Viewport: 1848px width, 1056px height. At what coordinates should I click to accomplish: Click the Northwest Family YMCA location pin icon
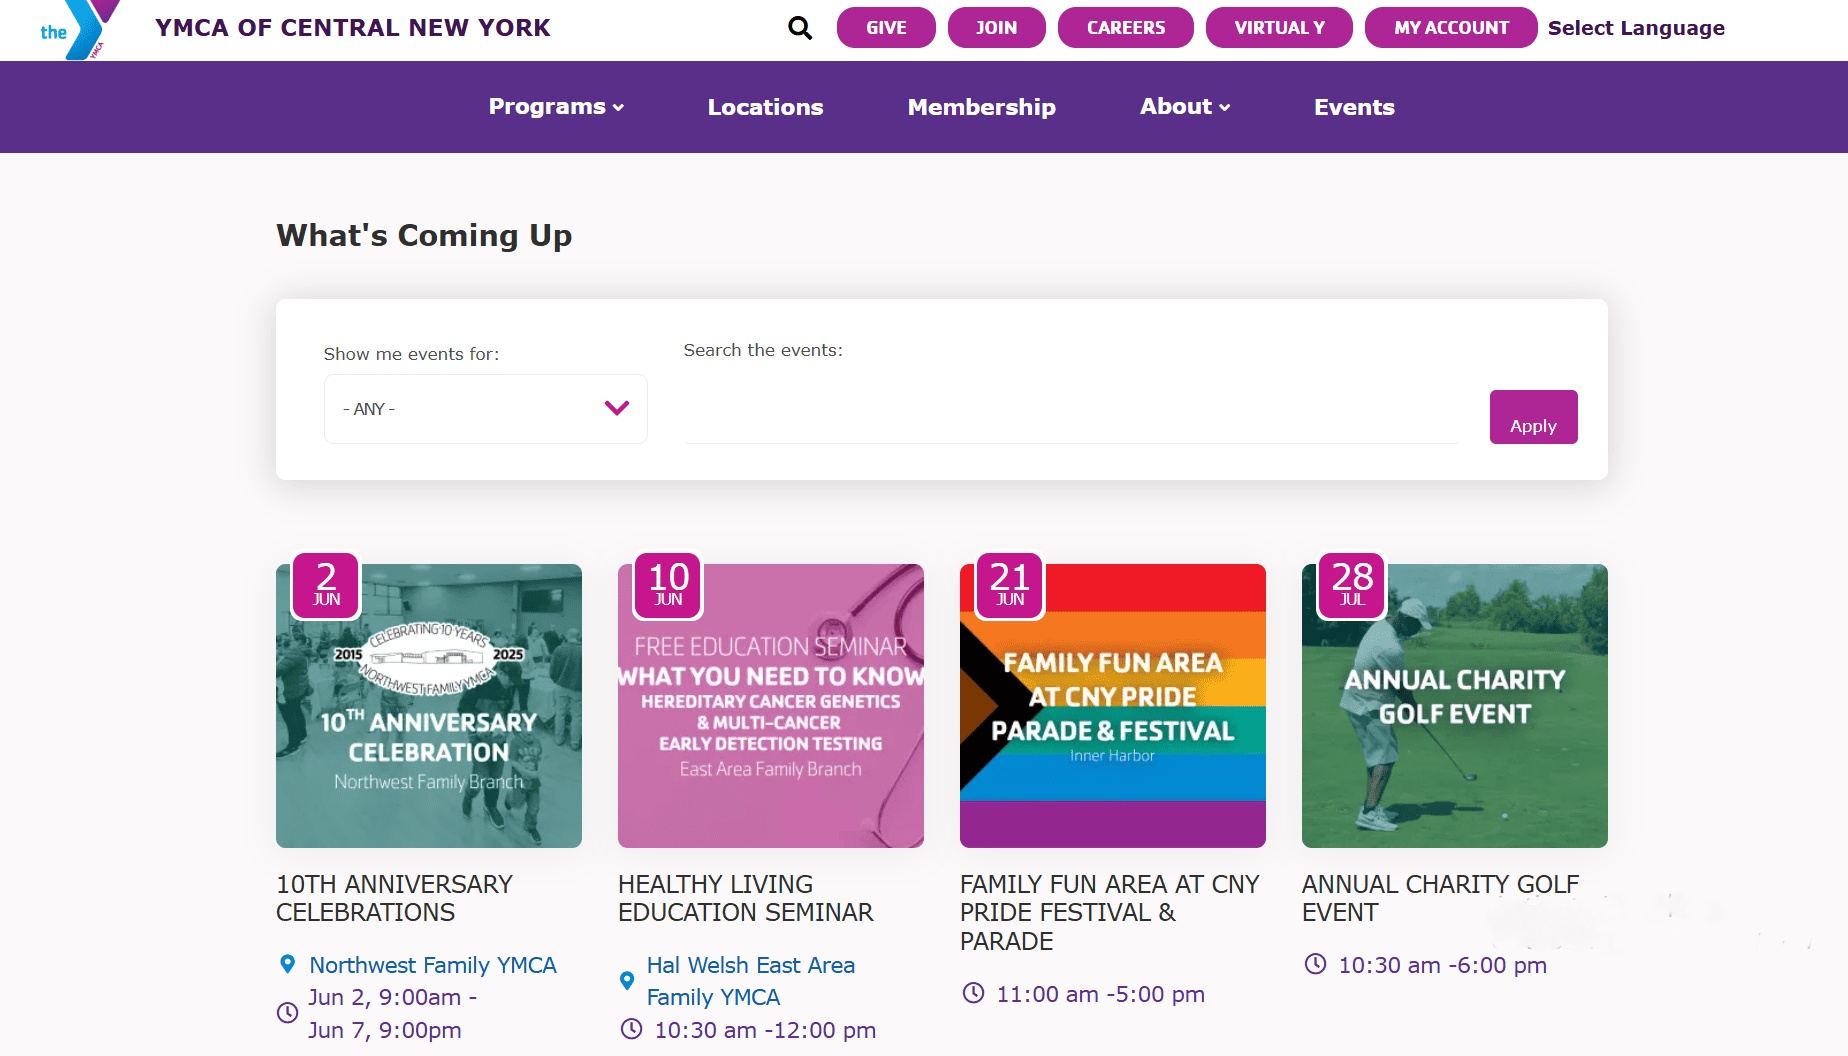pyautogui.click(x=288, y=965)
